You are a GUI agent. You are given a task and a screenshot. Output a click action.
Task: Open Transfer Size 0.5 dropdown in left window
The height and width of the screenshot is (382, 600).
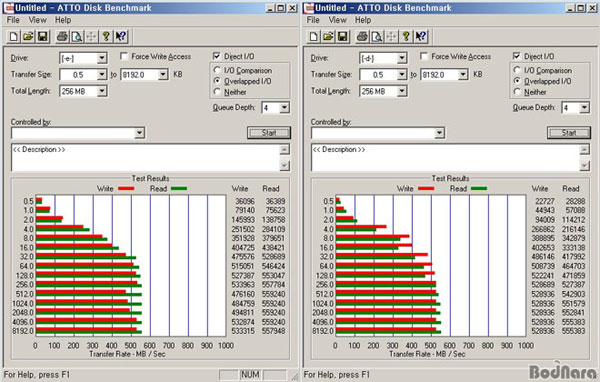click(x=102, y=75)
